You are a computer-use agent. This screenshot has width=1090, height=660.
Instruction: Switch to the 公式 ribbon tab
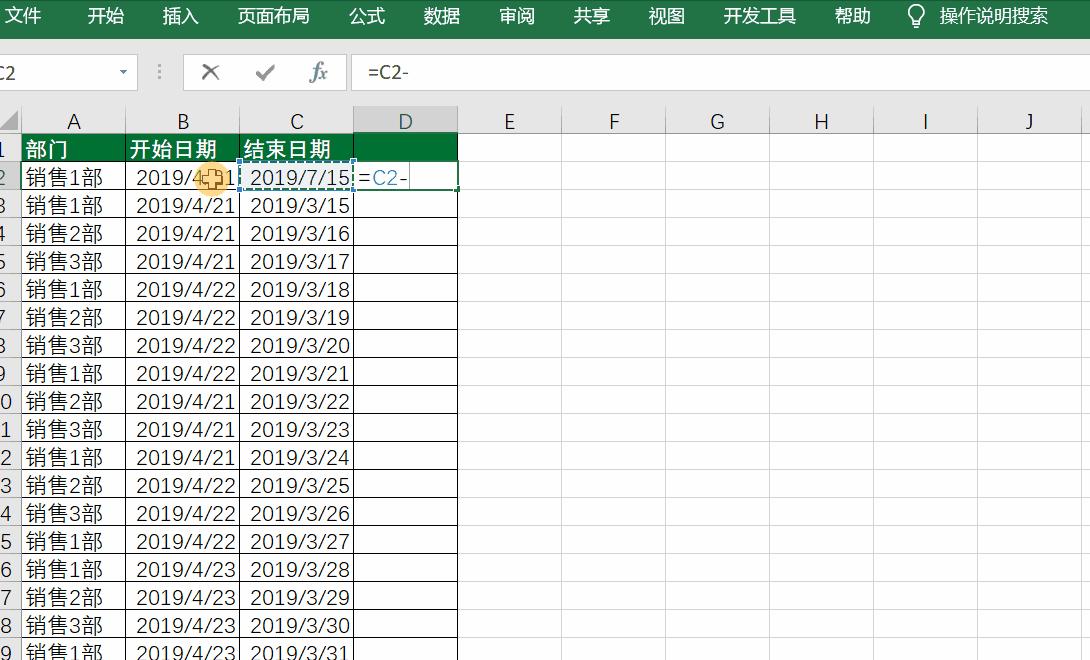click(367, 16)
